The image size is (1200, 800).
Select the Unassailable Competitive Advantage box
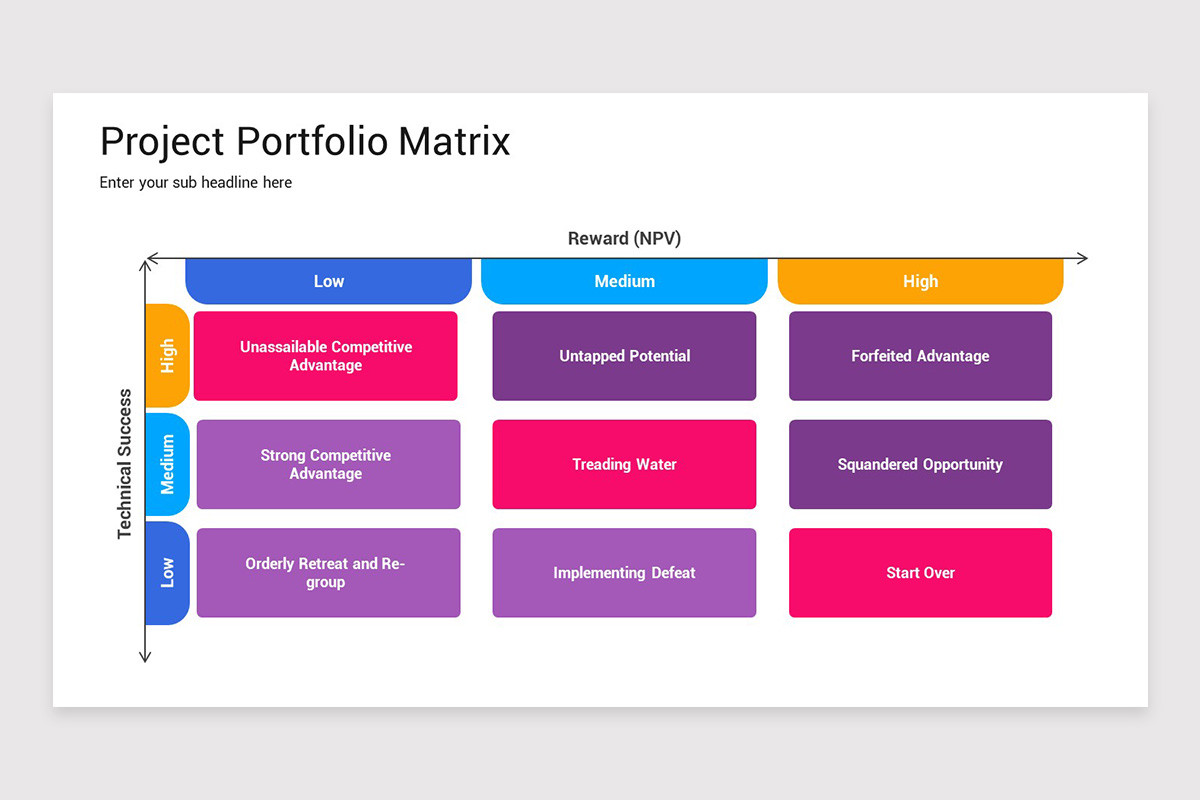[x=326, y=356]
